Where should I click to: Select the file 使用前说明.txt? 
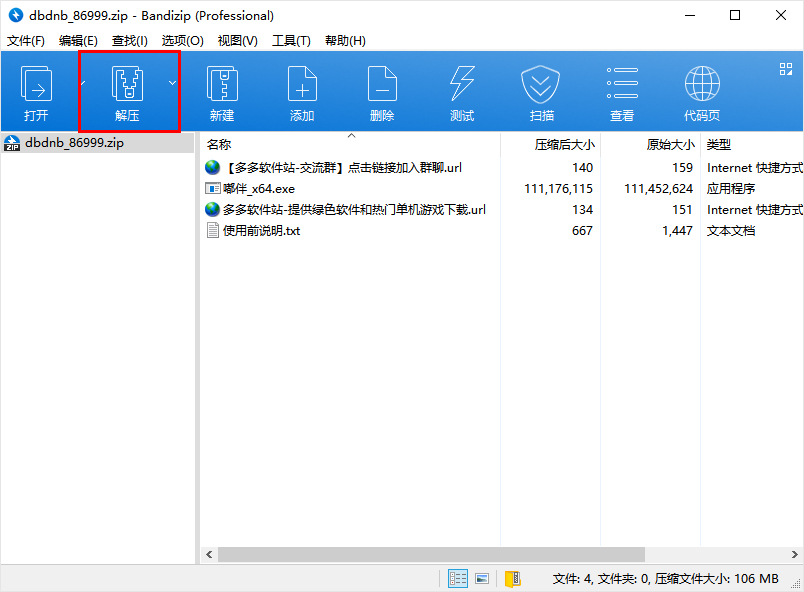coord(262,231)
